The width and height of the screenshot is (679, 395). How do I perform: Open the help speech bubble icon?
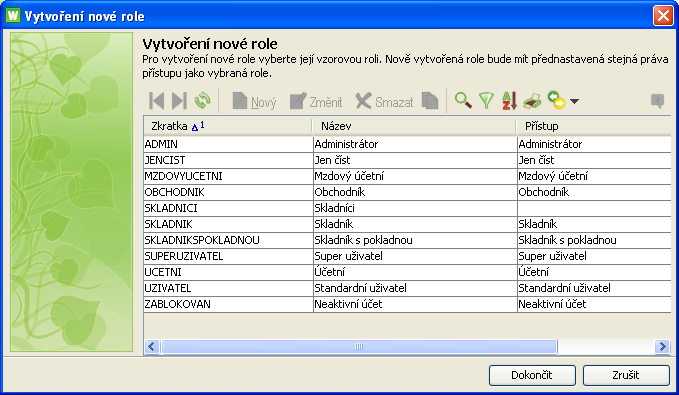[x=657, y=101]
